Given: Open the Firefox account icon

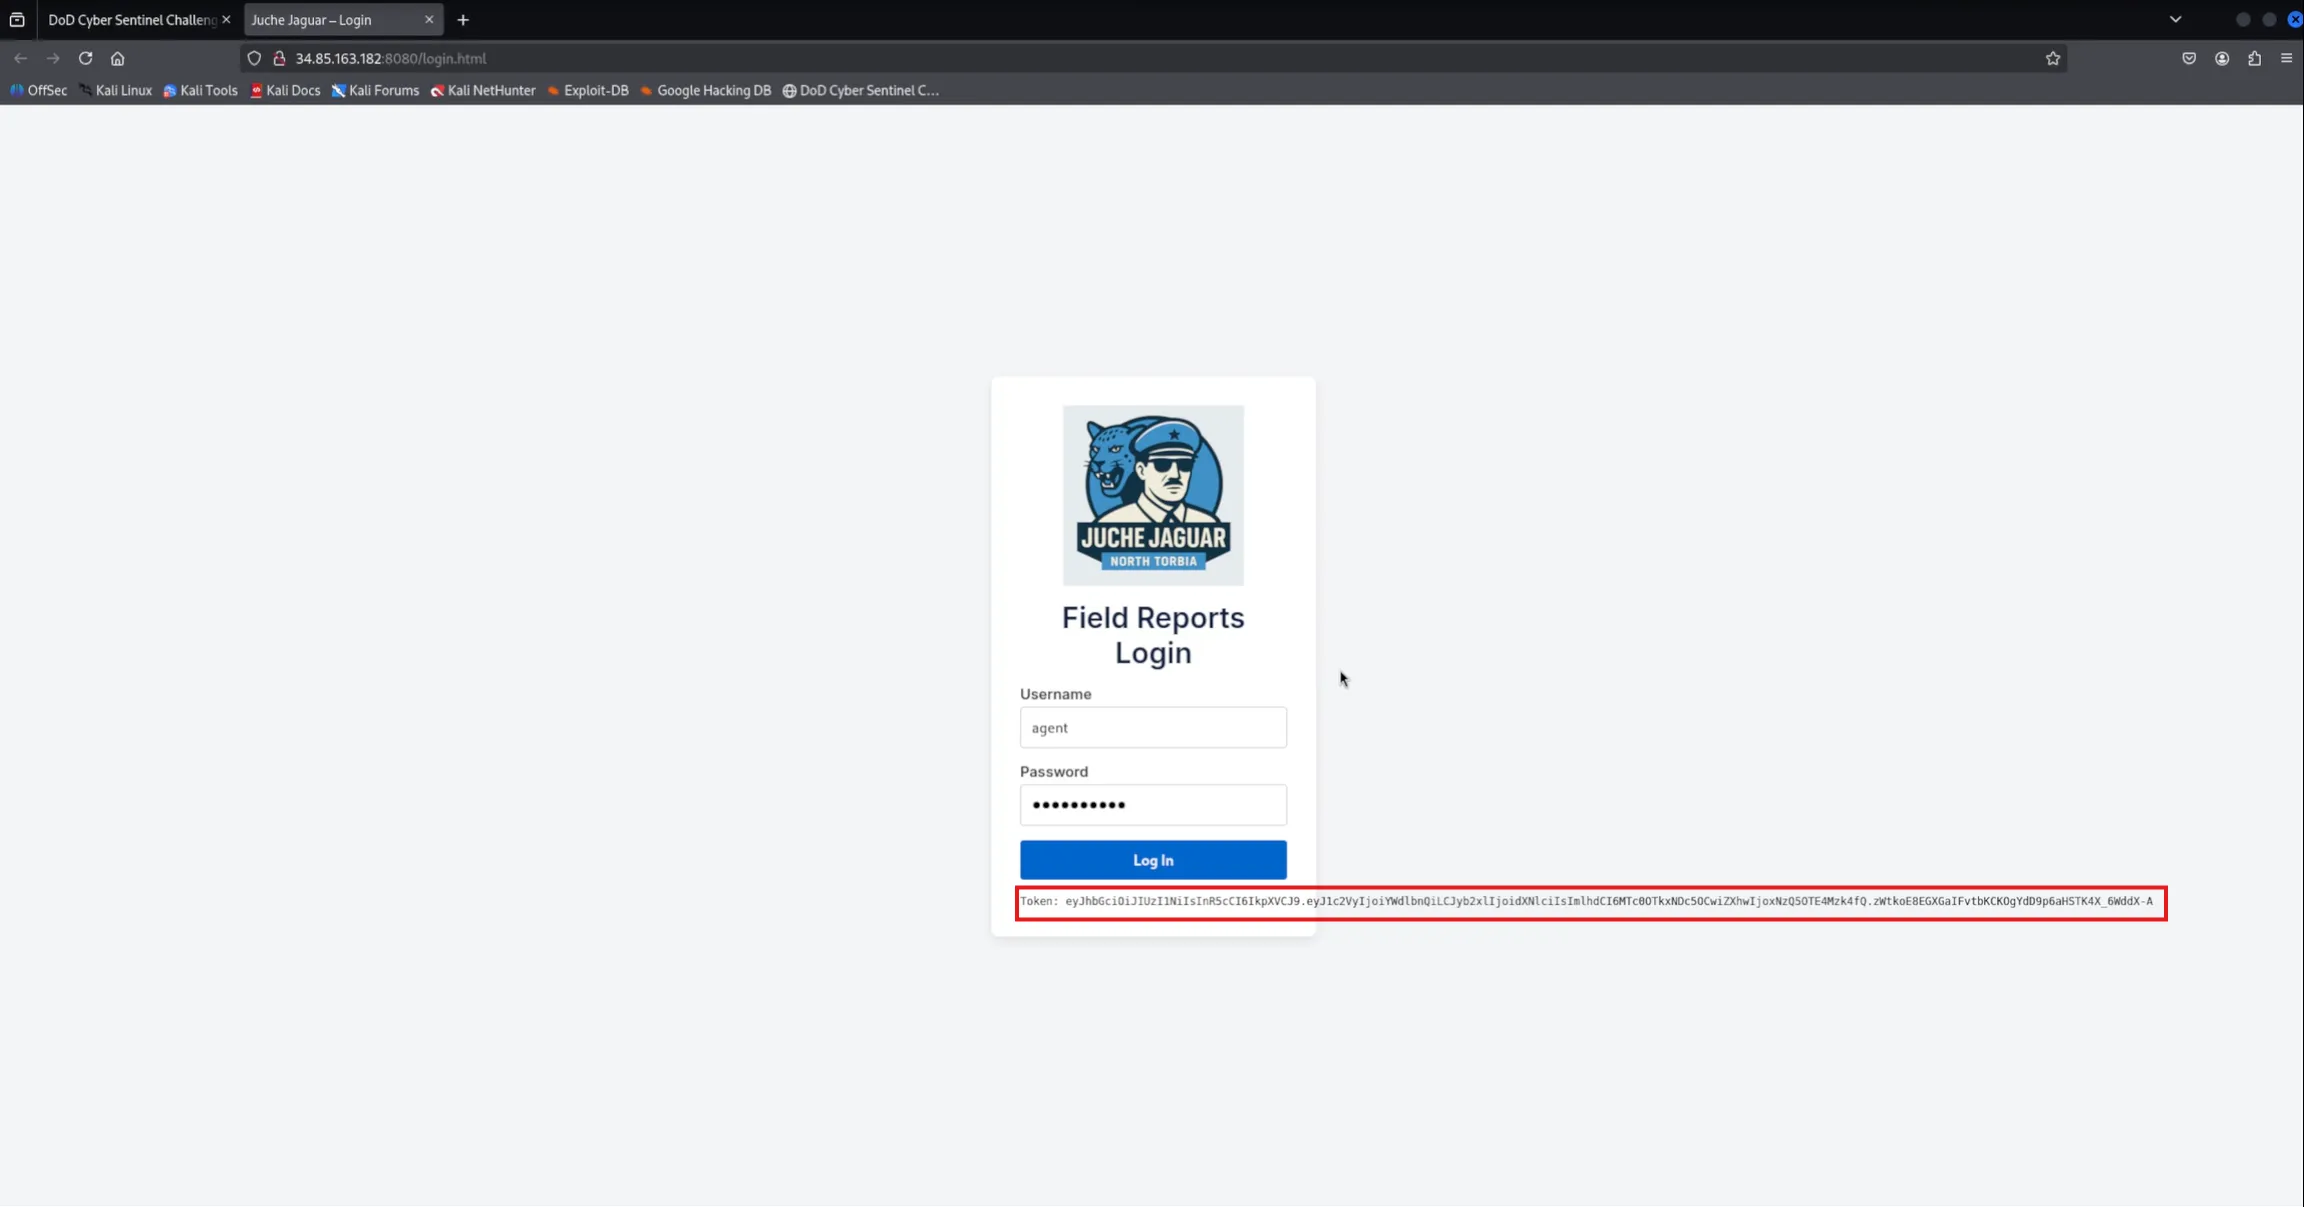Looking at the screenshot, I should click(2221, 58).
